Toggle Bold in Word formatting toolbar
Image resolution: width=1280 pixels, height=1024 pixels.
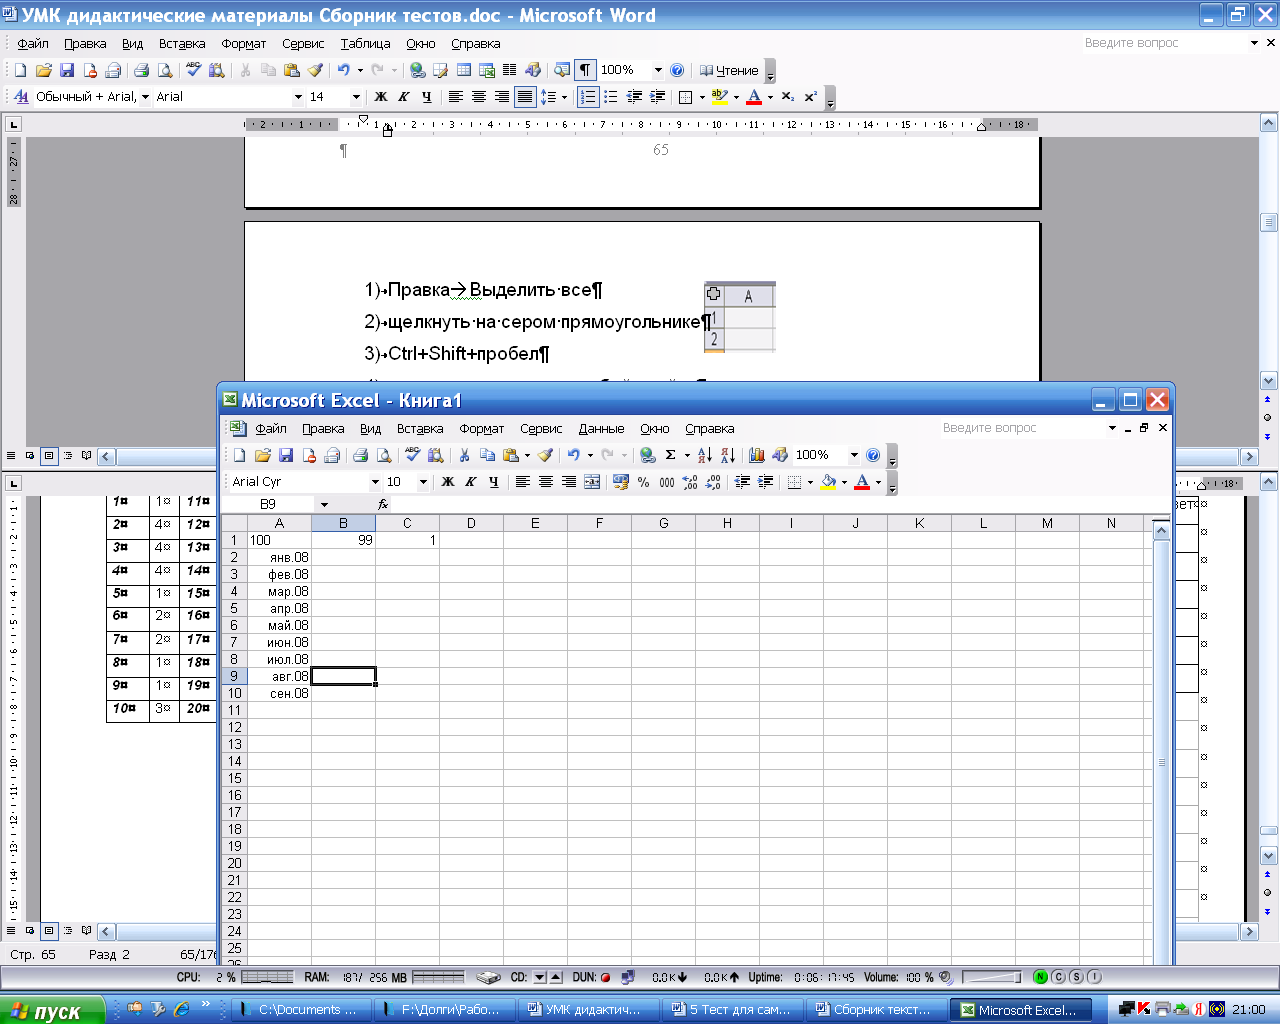tap(381, 97)
